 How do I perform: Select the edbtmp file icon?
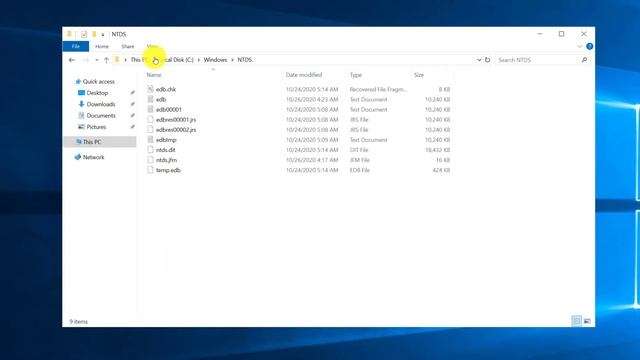[151, 140]
